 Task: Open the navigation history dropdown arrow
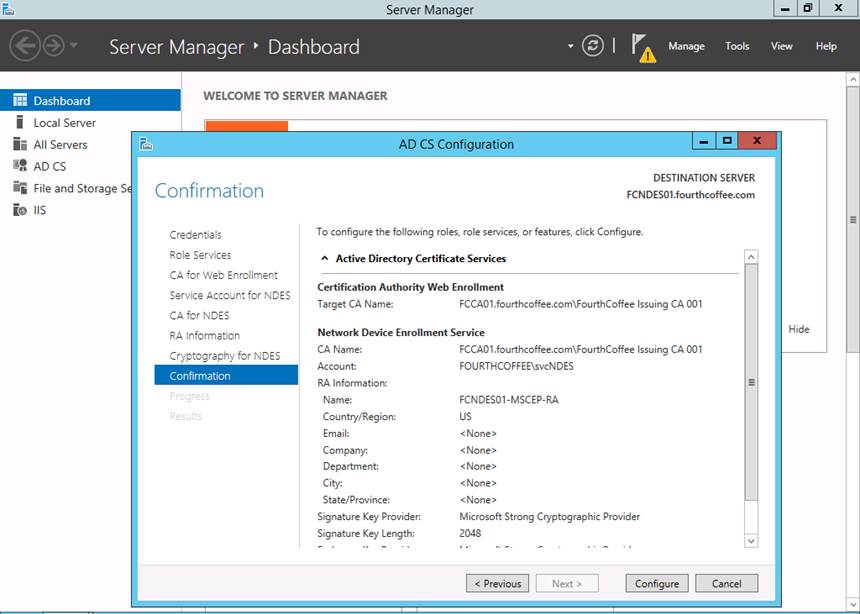click(x=74, y=47)
